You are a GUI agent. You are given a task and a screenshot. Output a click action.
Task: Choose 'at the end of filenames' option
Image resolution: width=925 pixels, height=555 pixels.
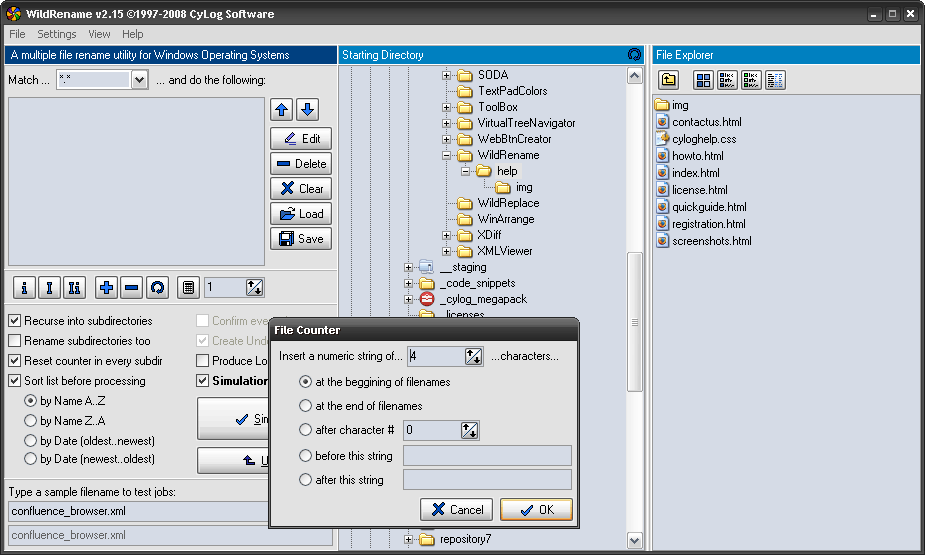click(x=305, y=406)
